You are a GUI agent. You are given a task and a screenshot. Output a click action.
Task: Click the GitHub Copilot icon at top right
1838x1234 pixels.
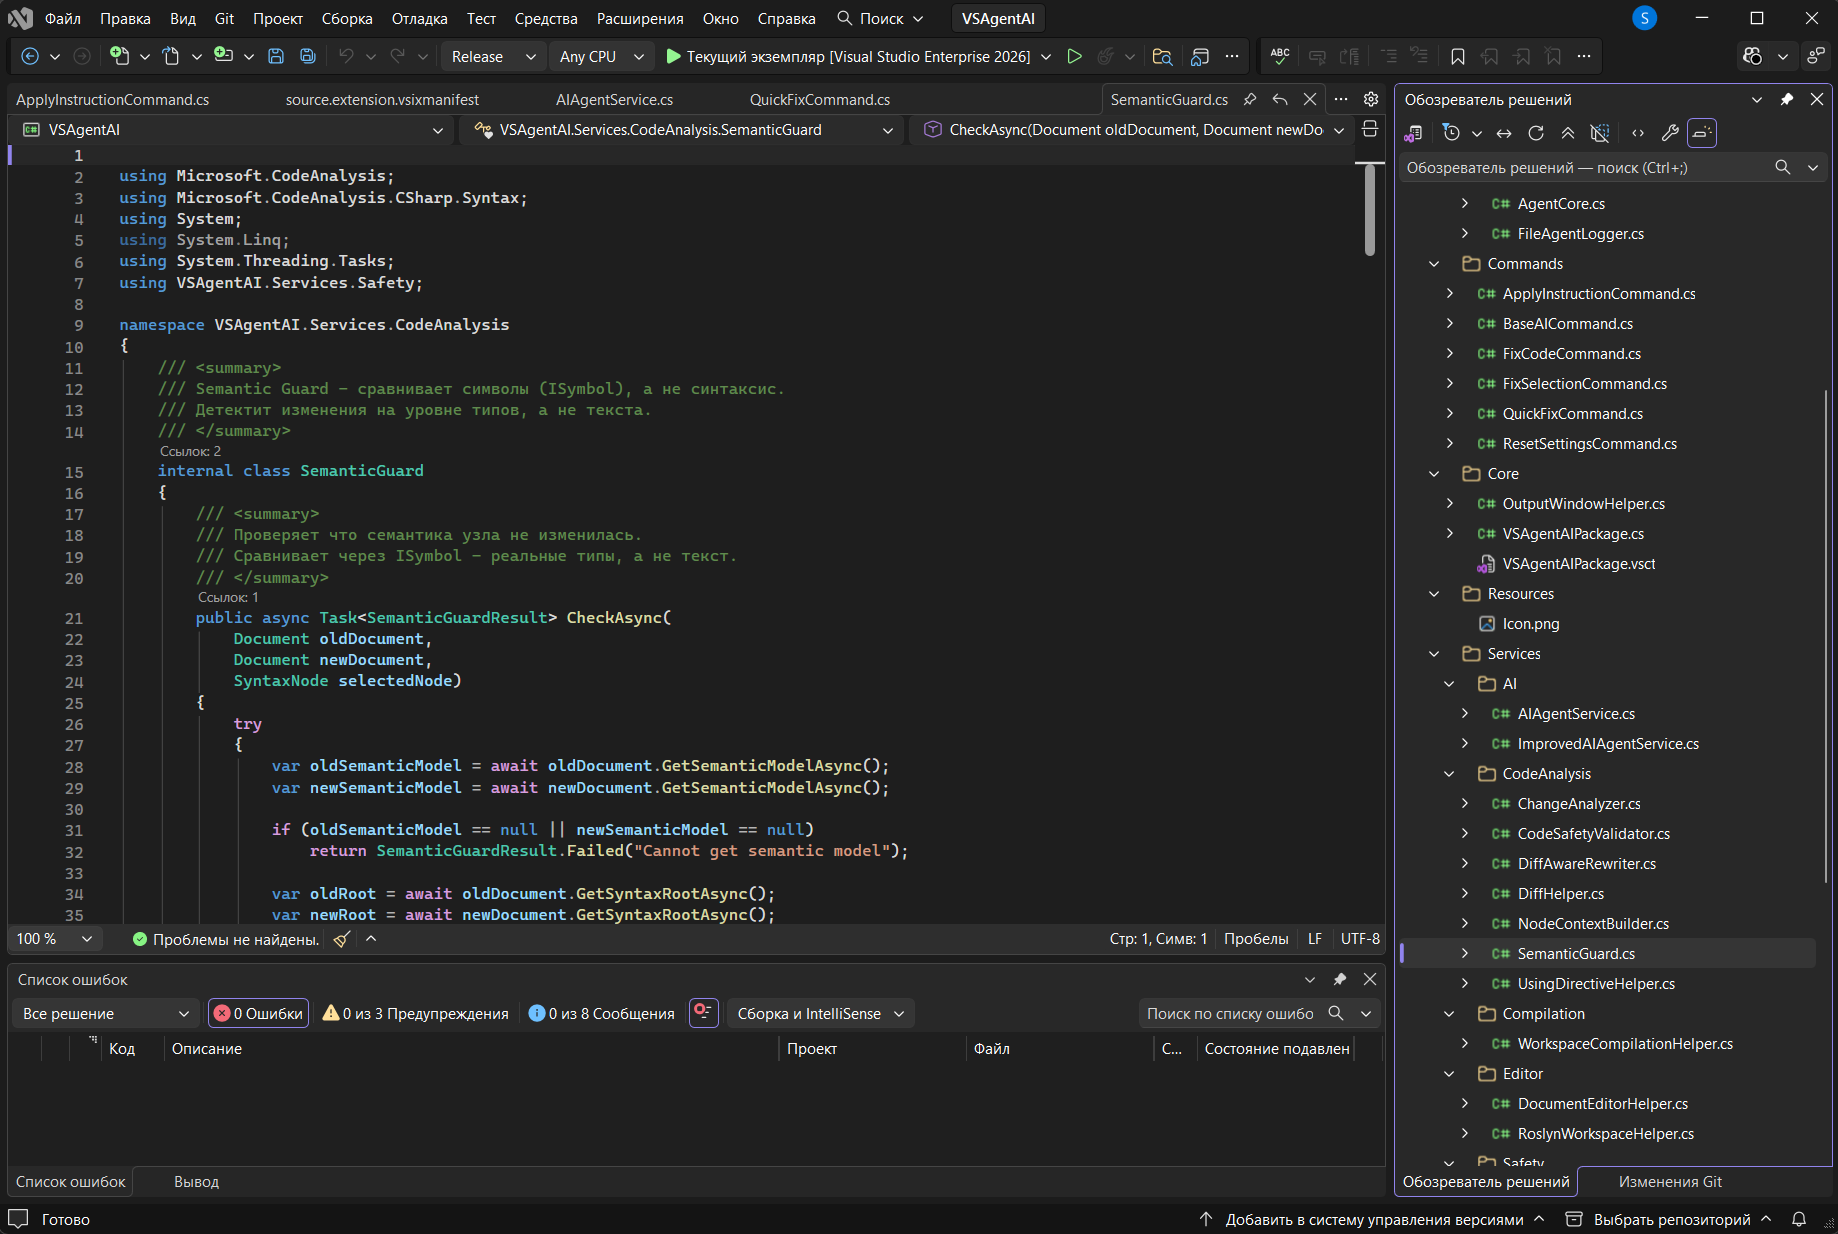point(1752,57)
